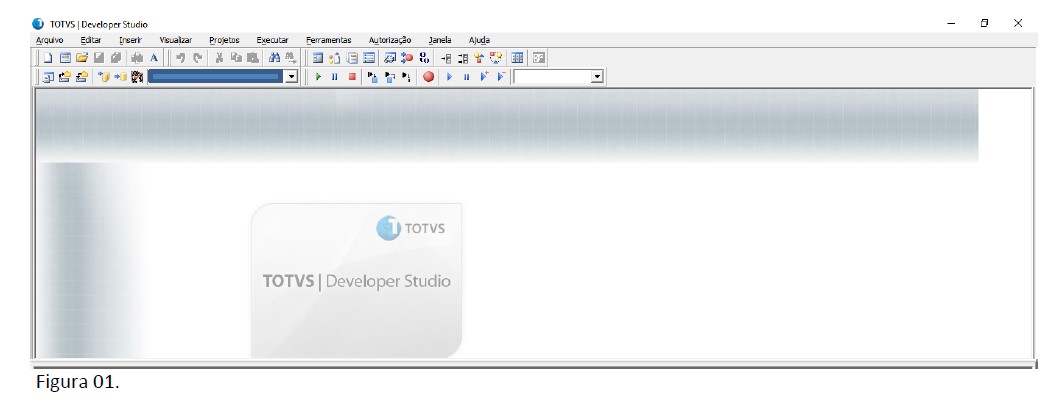Click the New file blank page icon
1057x403 pixels.
coord(48,58)
